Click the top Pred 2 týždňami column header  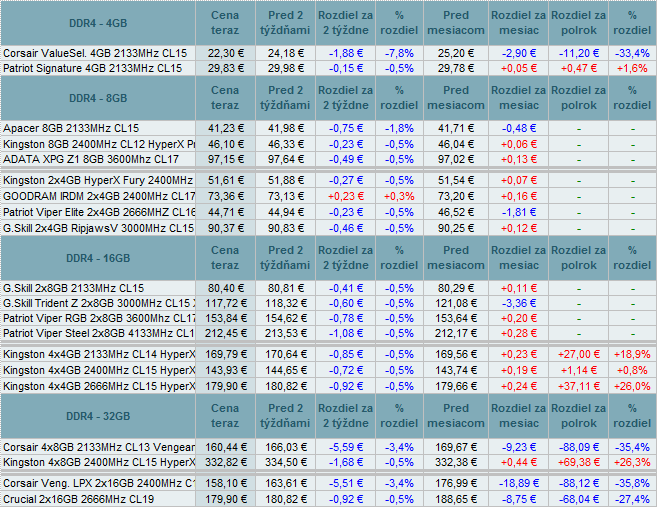point(285,23)
